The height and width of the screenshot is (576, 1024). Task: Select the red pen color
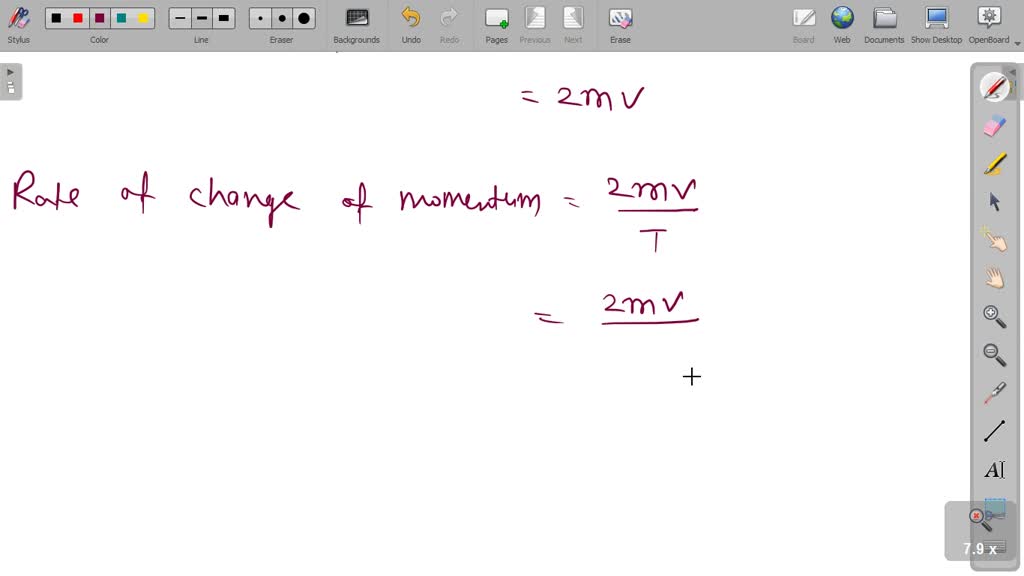click(x=78, y=18)
